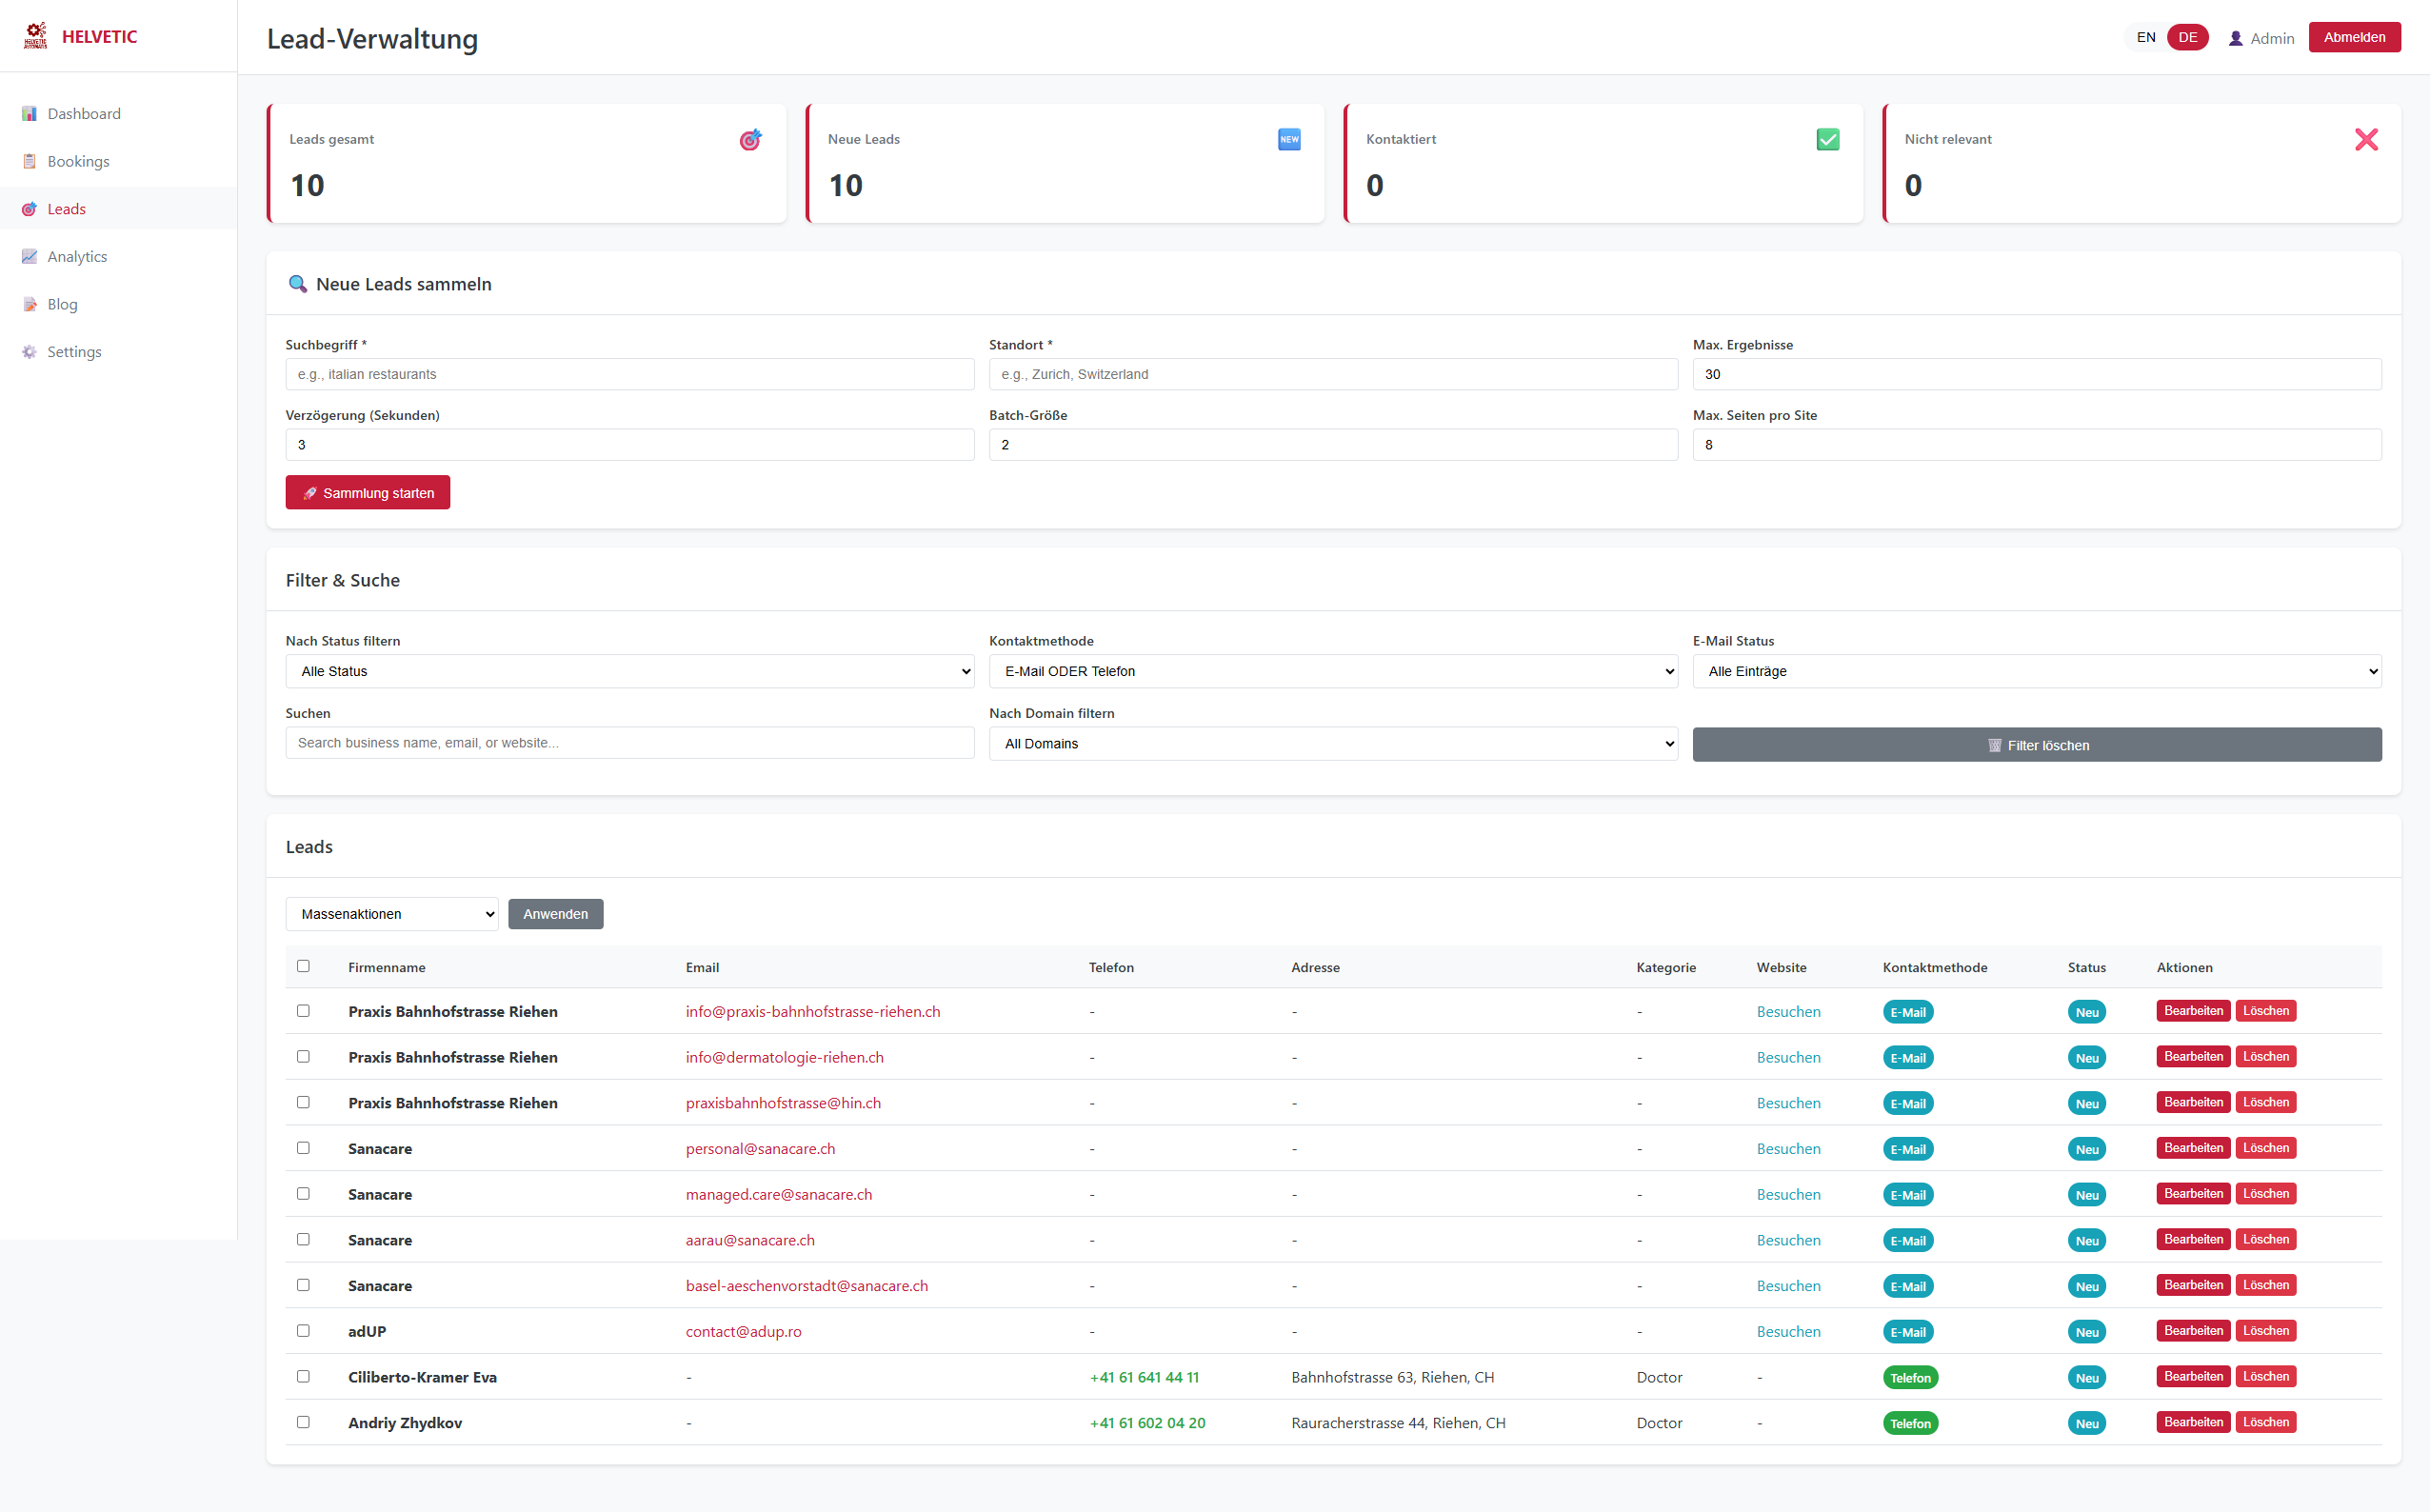This screenshot has height=1512, width=2430.
Task: Switch language to EN
Action: coord(2145,36)
